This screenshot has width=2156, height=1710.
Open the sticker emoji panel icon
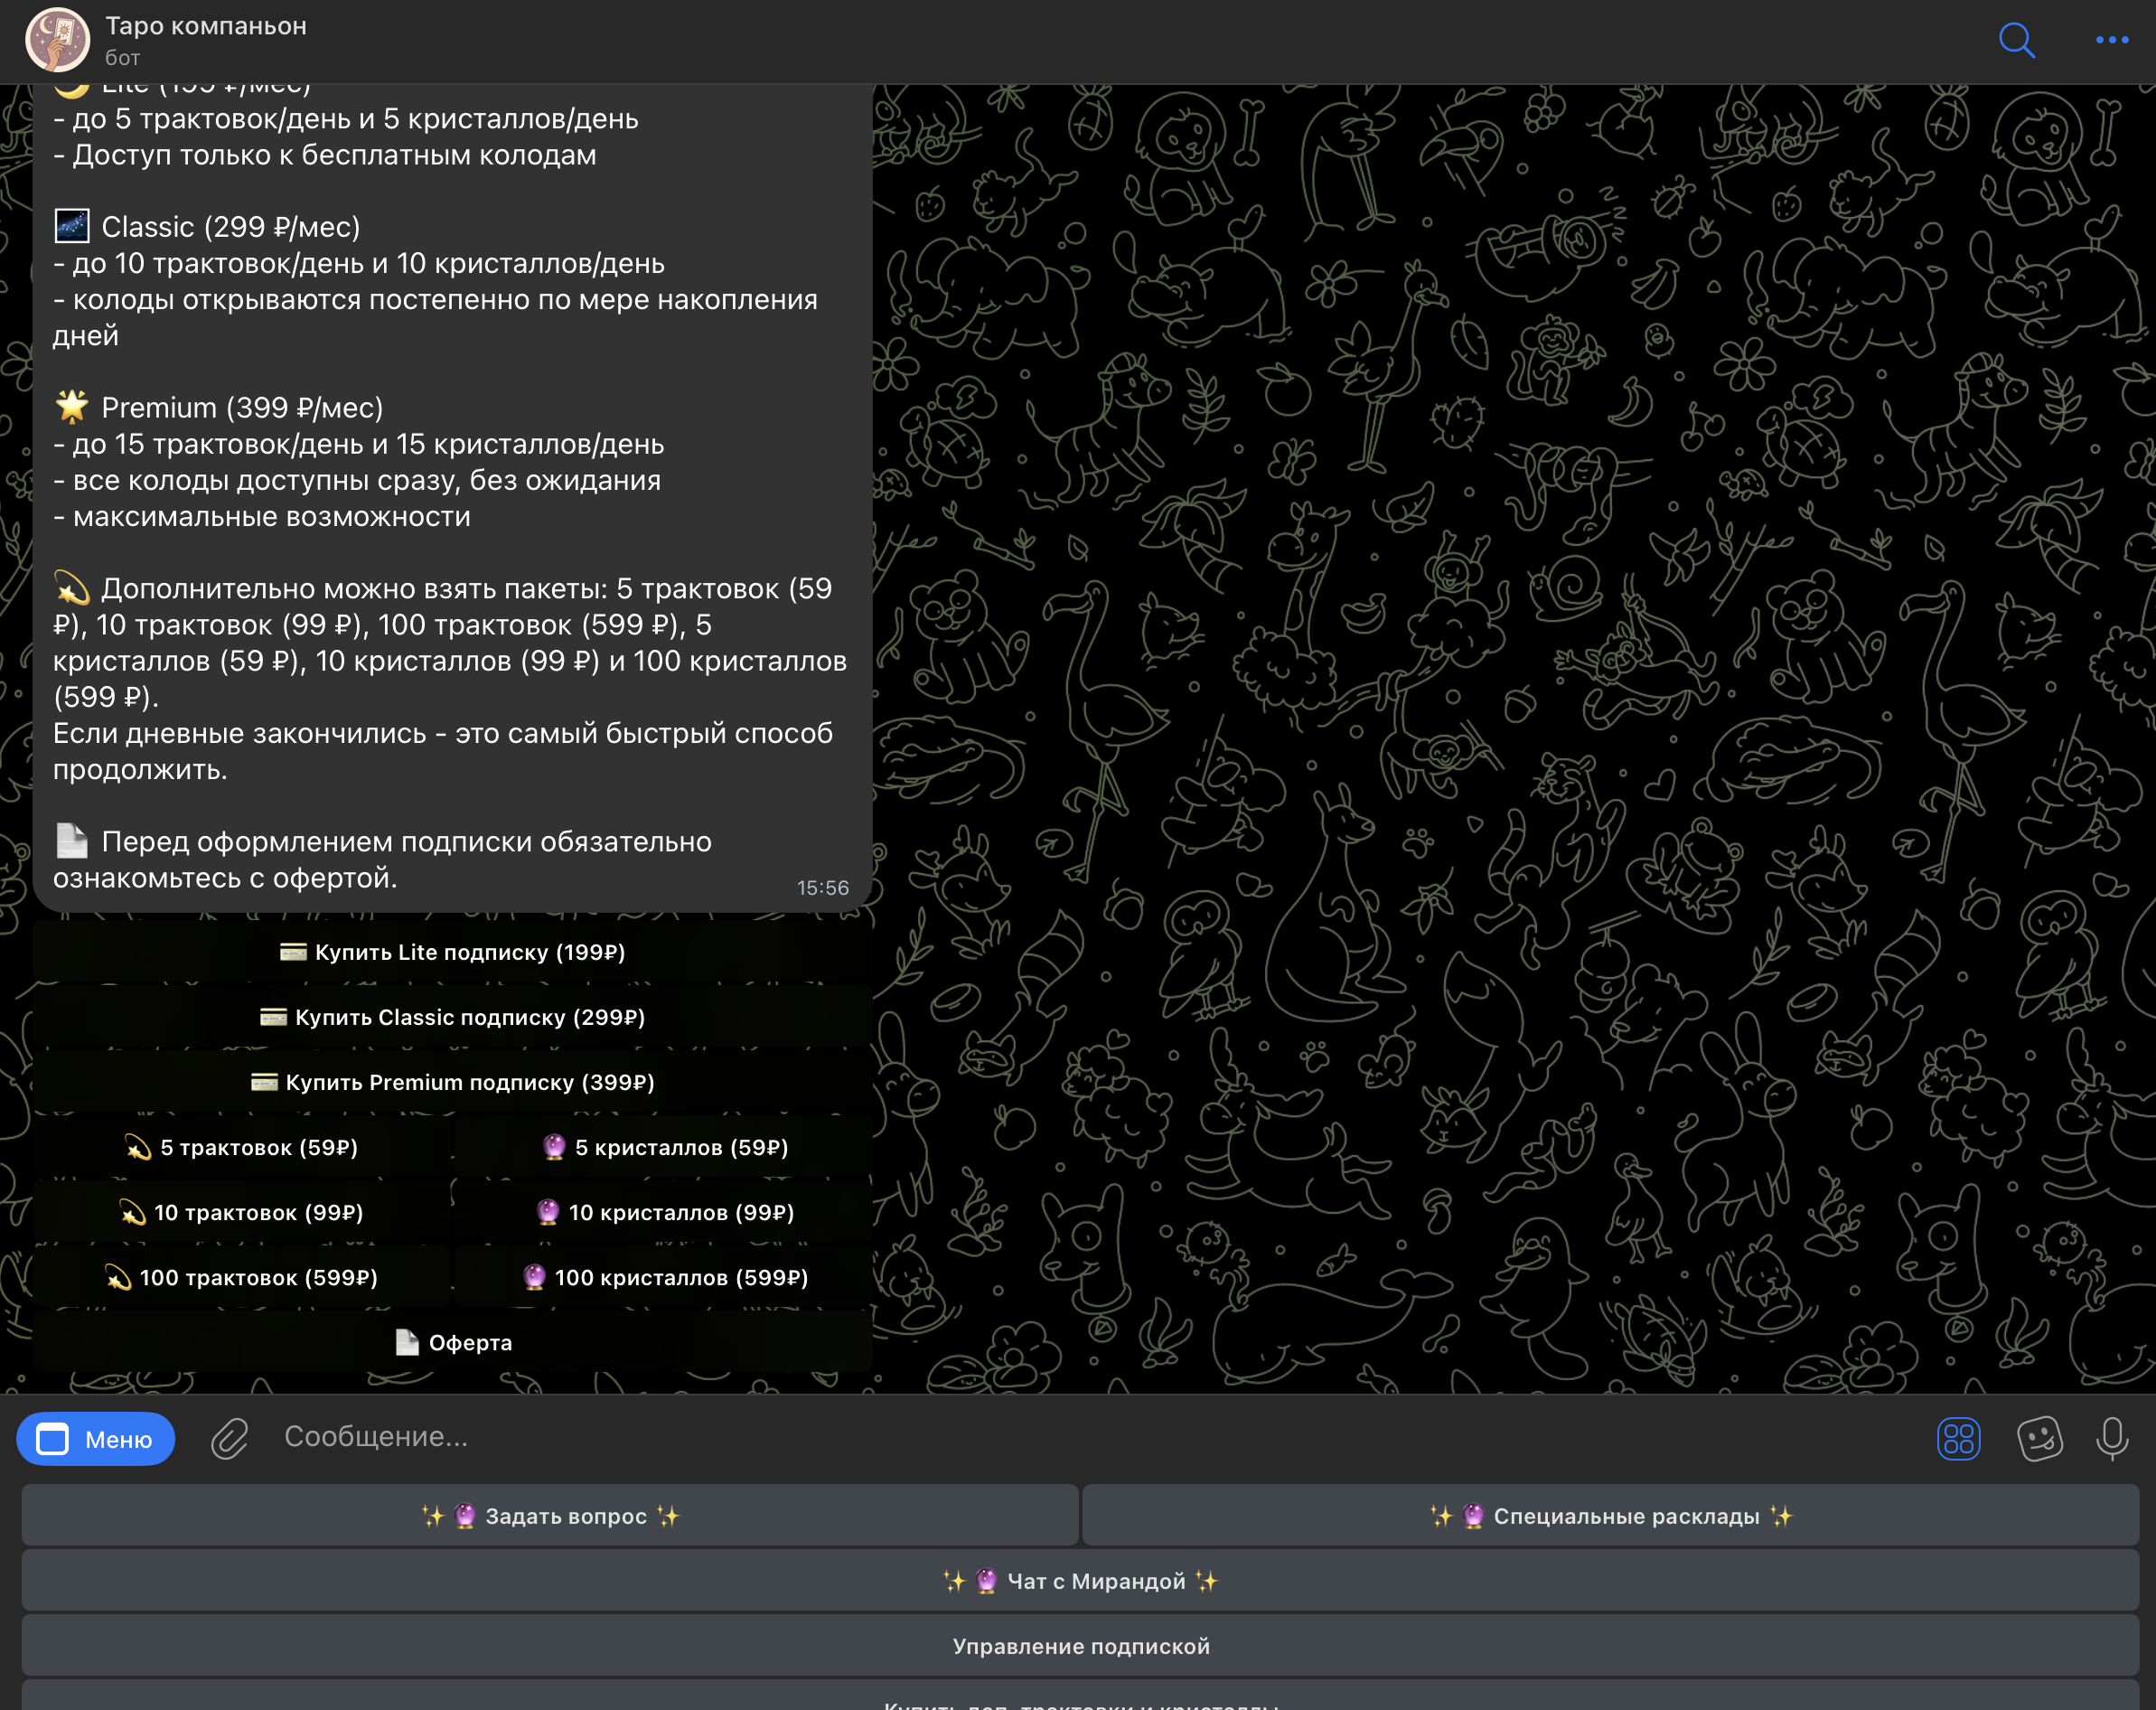point(2038,1438)
